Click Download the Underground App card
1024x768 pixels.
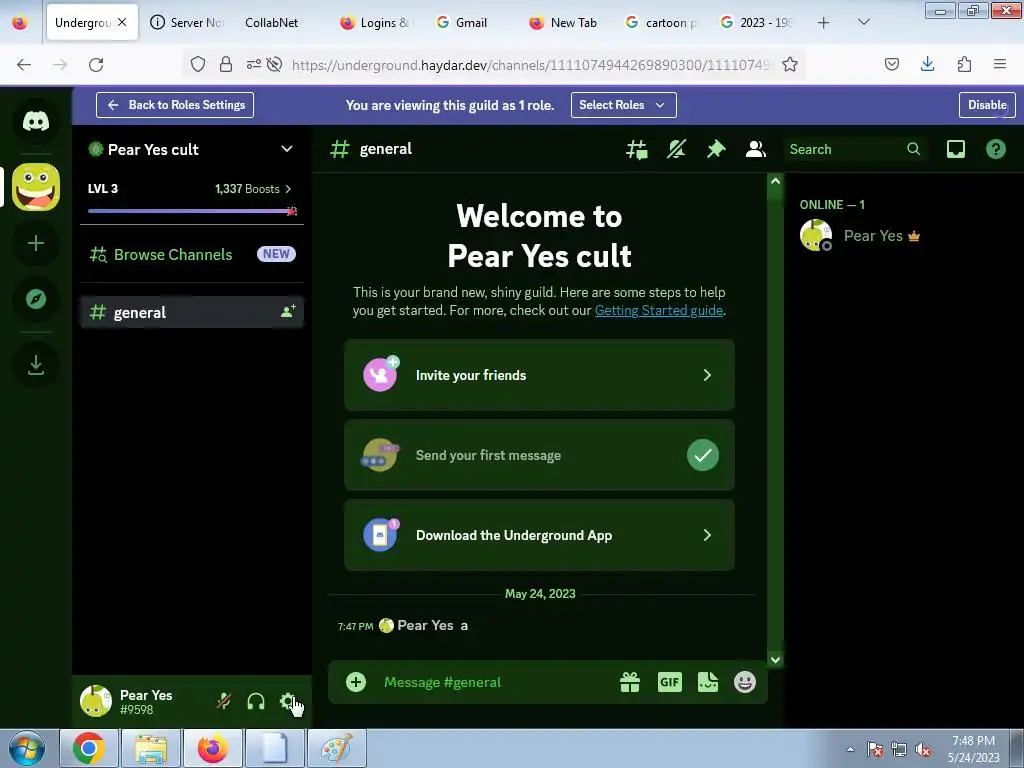pyautogui.click(x=539, y=536)
